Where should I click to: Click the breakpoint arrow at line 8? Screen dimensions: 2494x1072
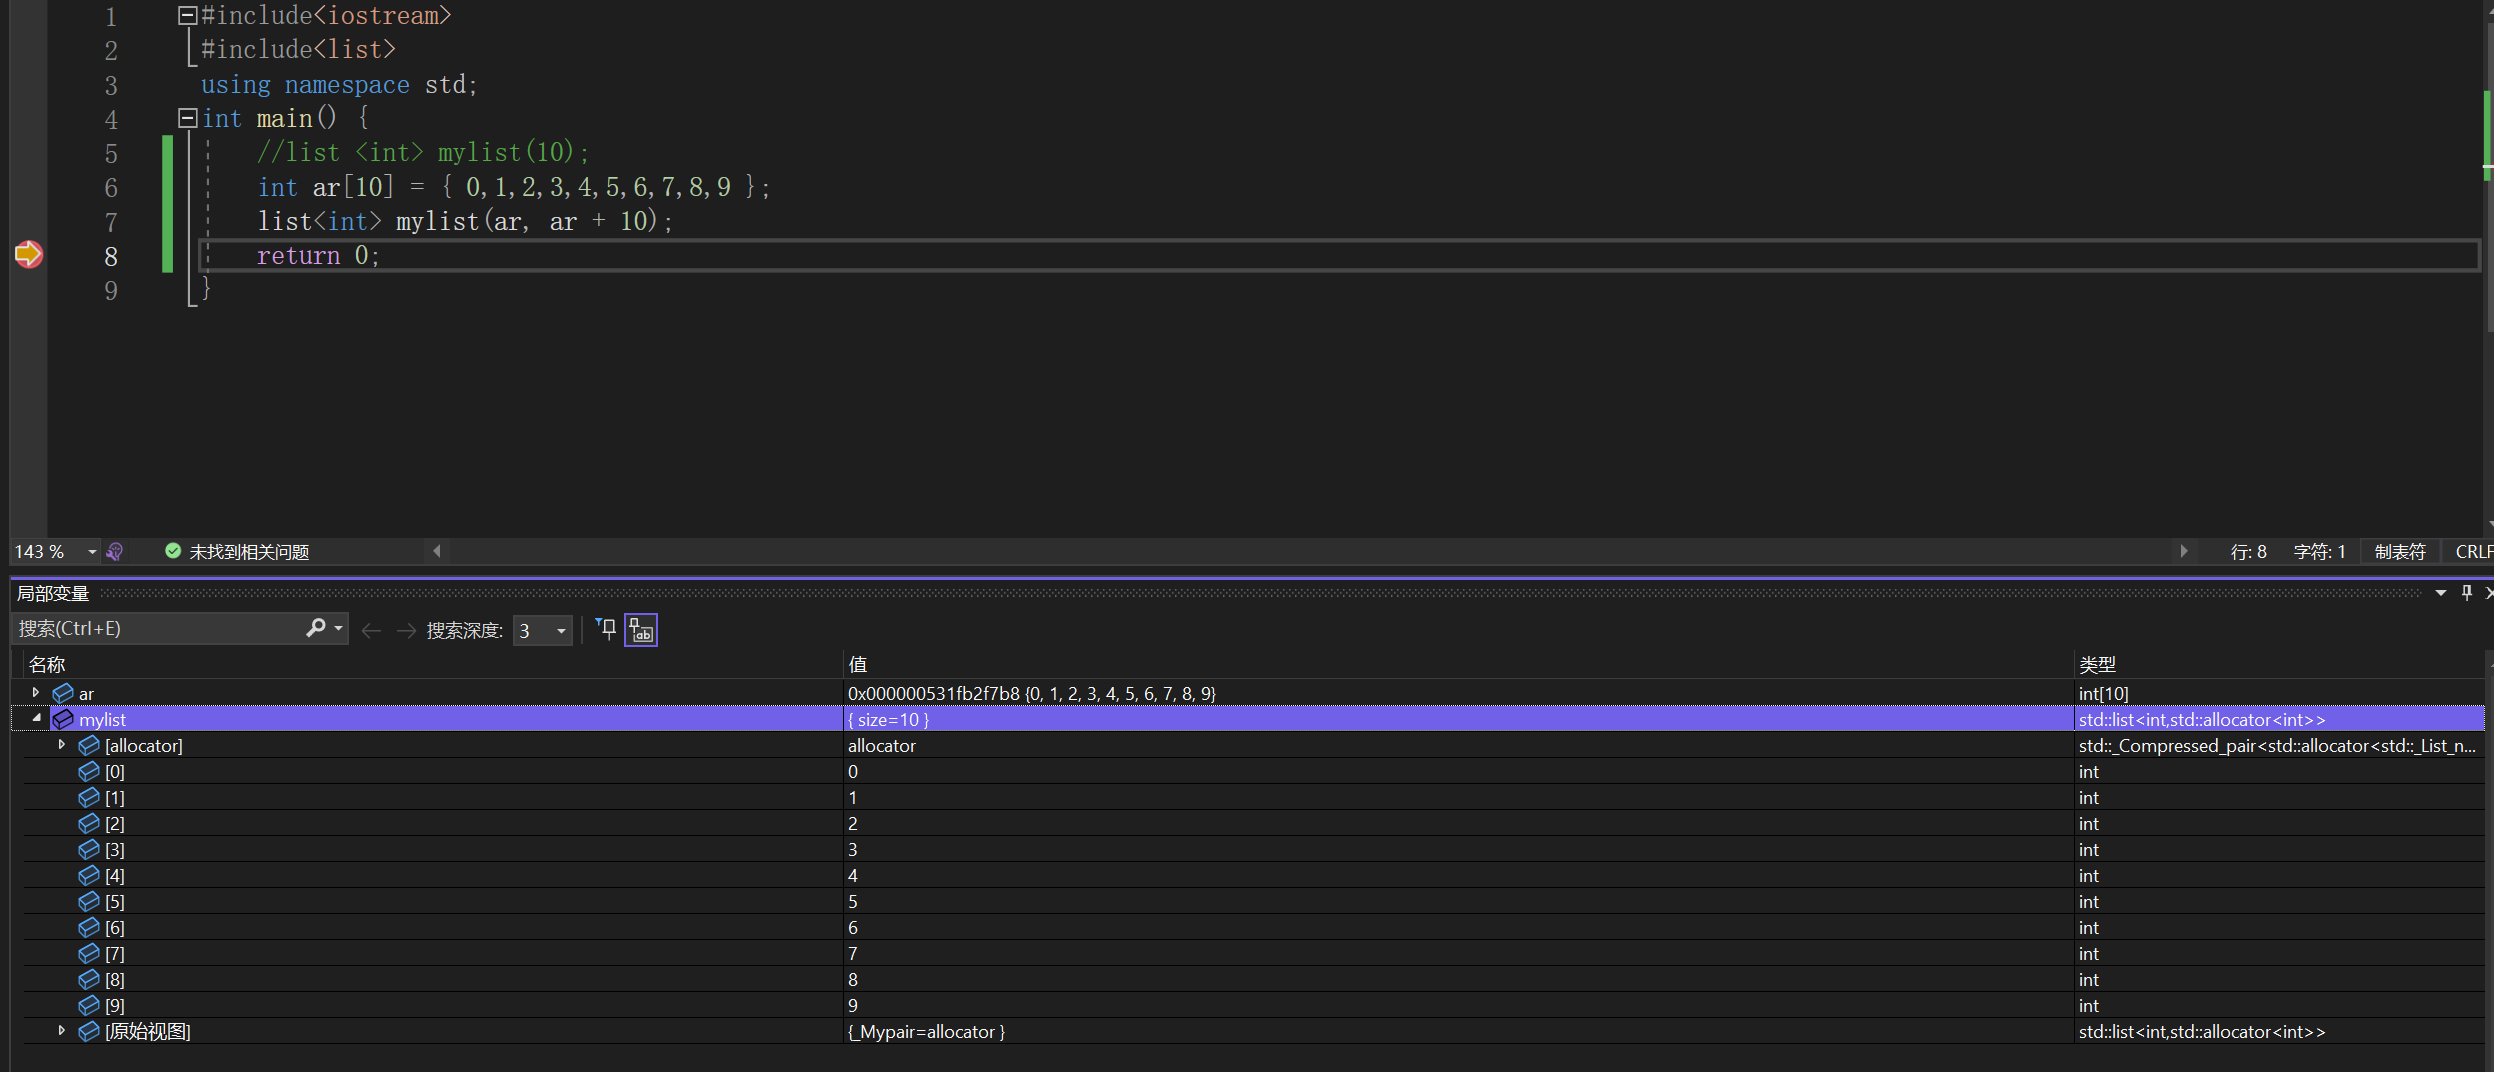[x=29, y=255]
